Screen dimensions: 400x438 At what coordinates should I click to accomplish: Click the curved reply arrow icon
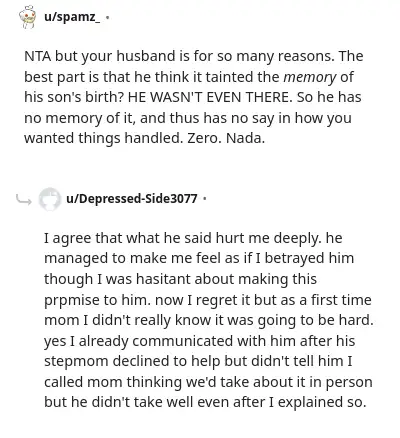click(24, 199)
